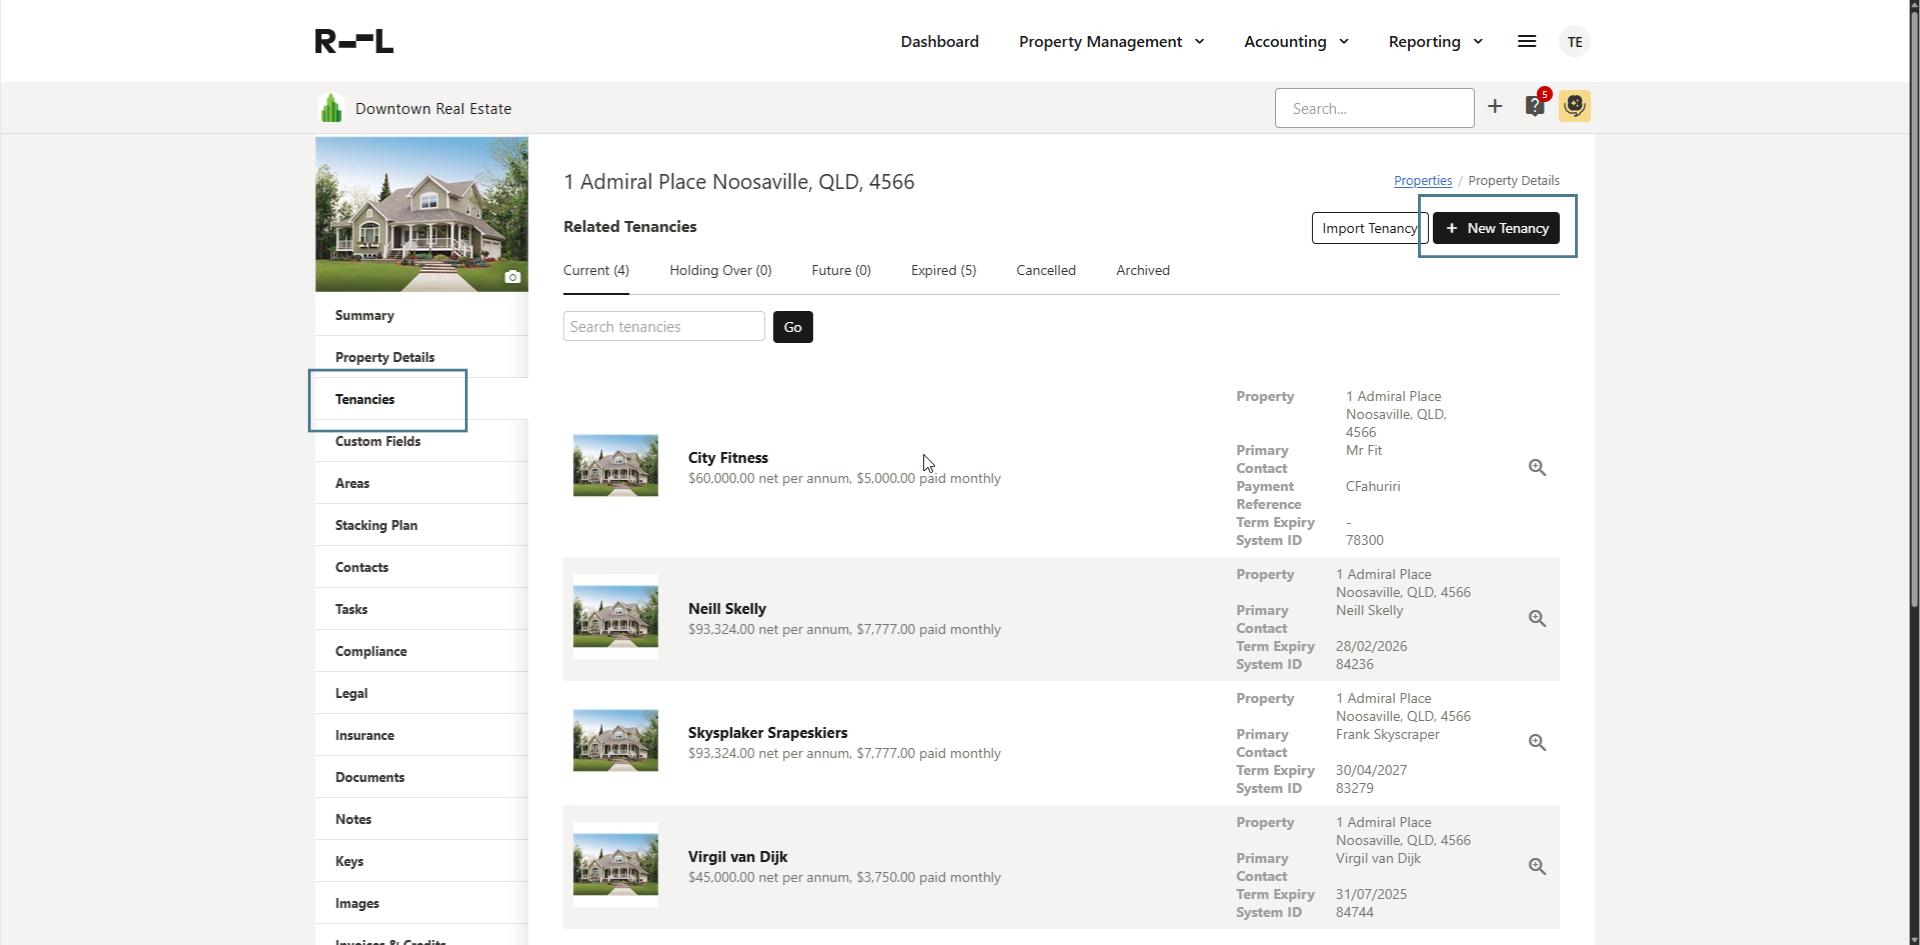Switch to the Archived tenancies tab
Screen dimensions: 1920x945
1142,270
